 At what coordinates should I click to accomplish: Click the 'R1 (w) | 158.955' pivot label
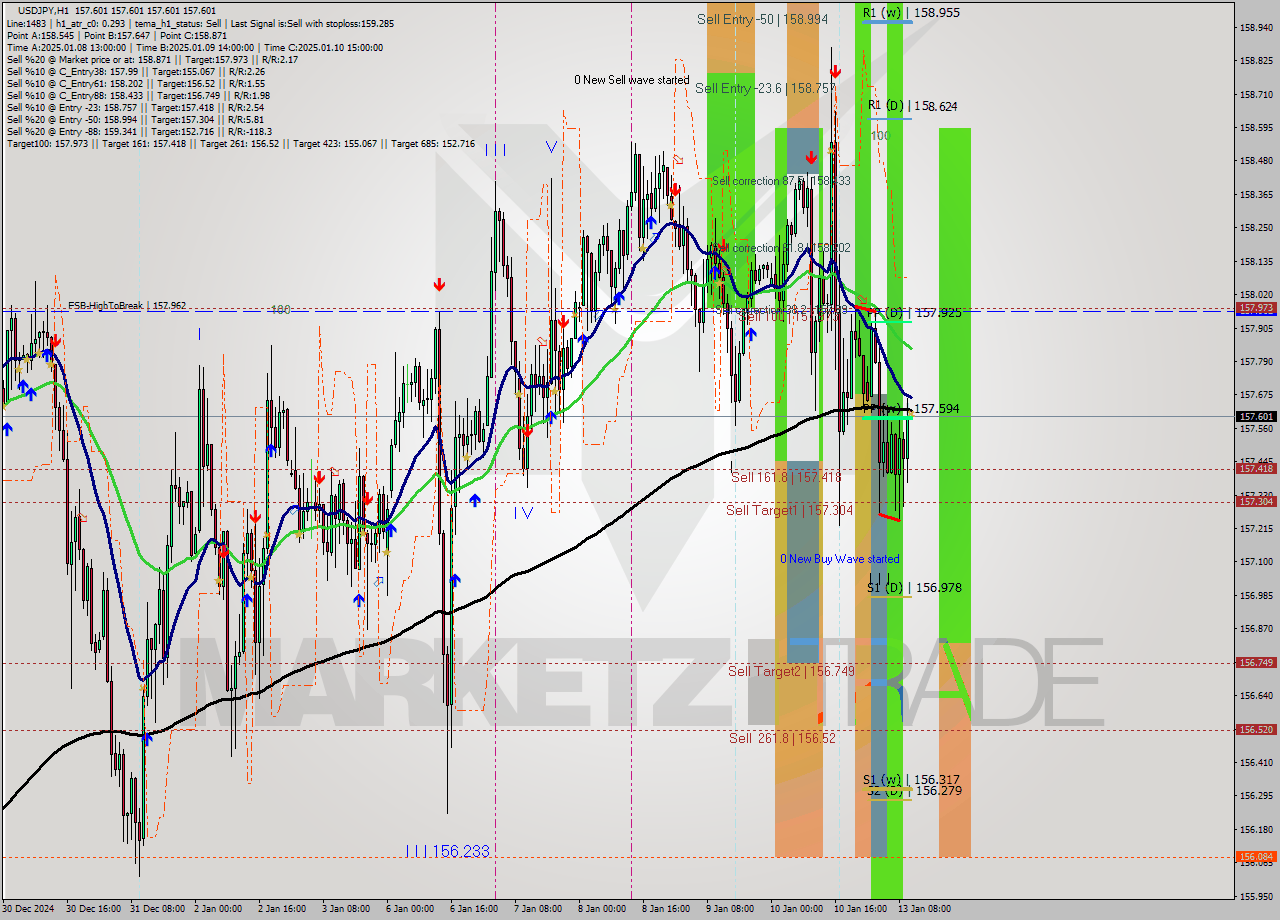[911, 13]
